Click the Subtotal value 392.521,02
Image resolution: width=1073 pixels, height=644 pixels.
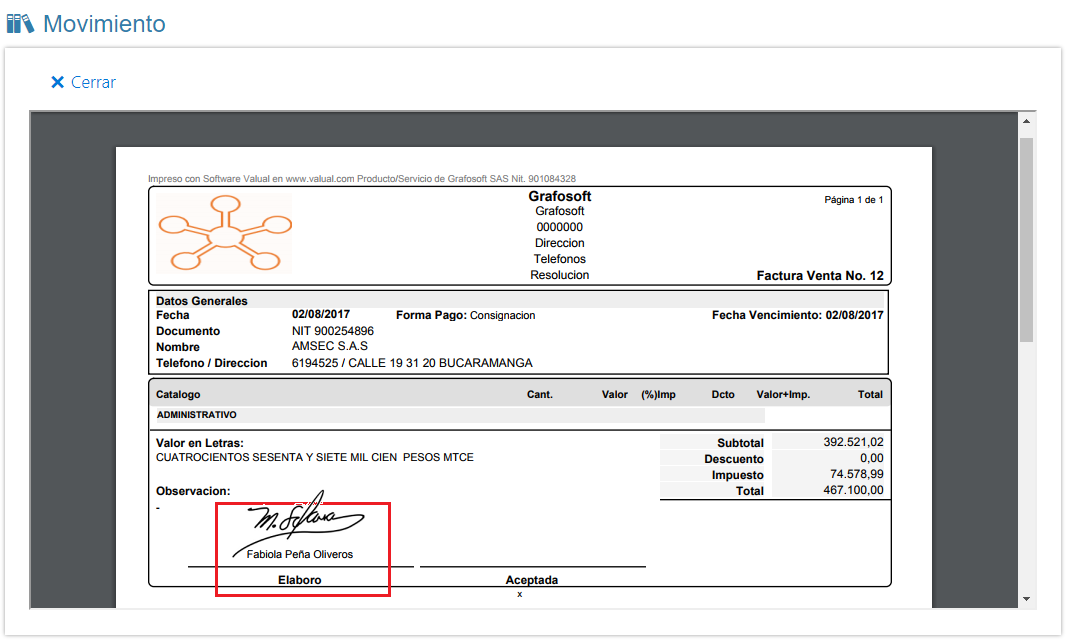pos(853,442)
